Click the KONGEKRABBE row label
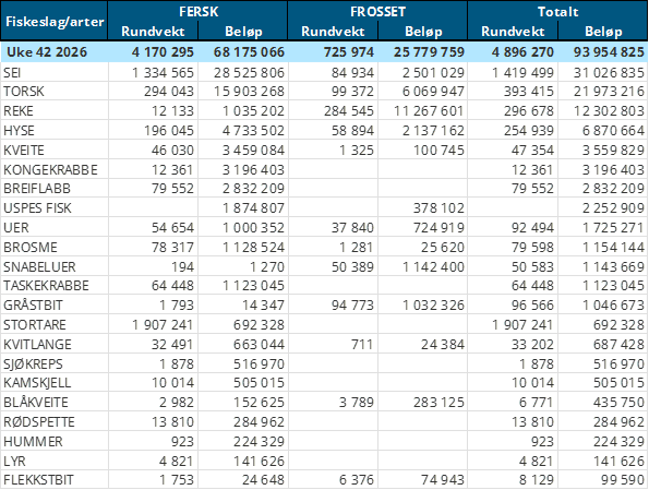 (50, 170)
